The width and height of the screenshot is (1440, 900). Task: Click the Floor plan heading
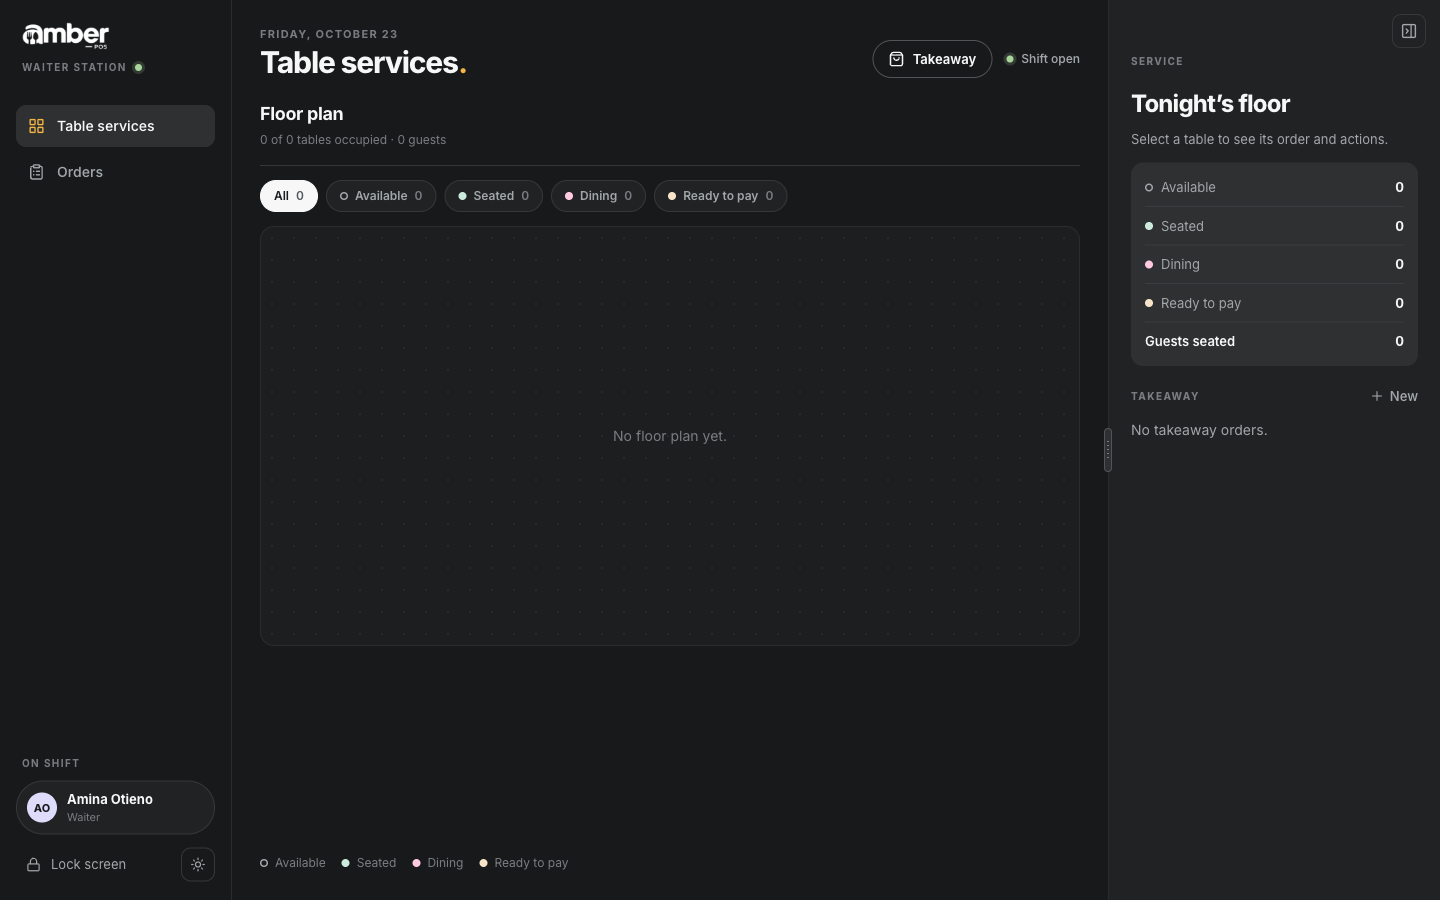click(x=302, y=114)
